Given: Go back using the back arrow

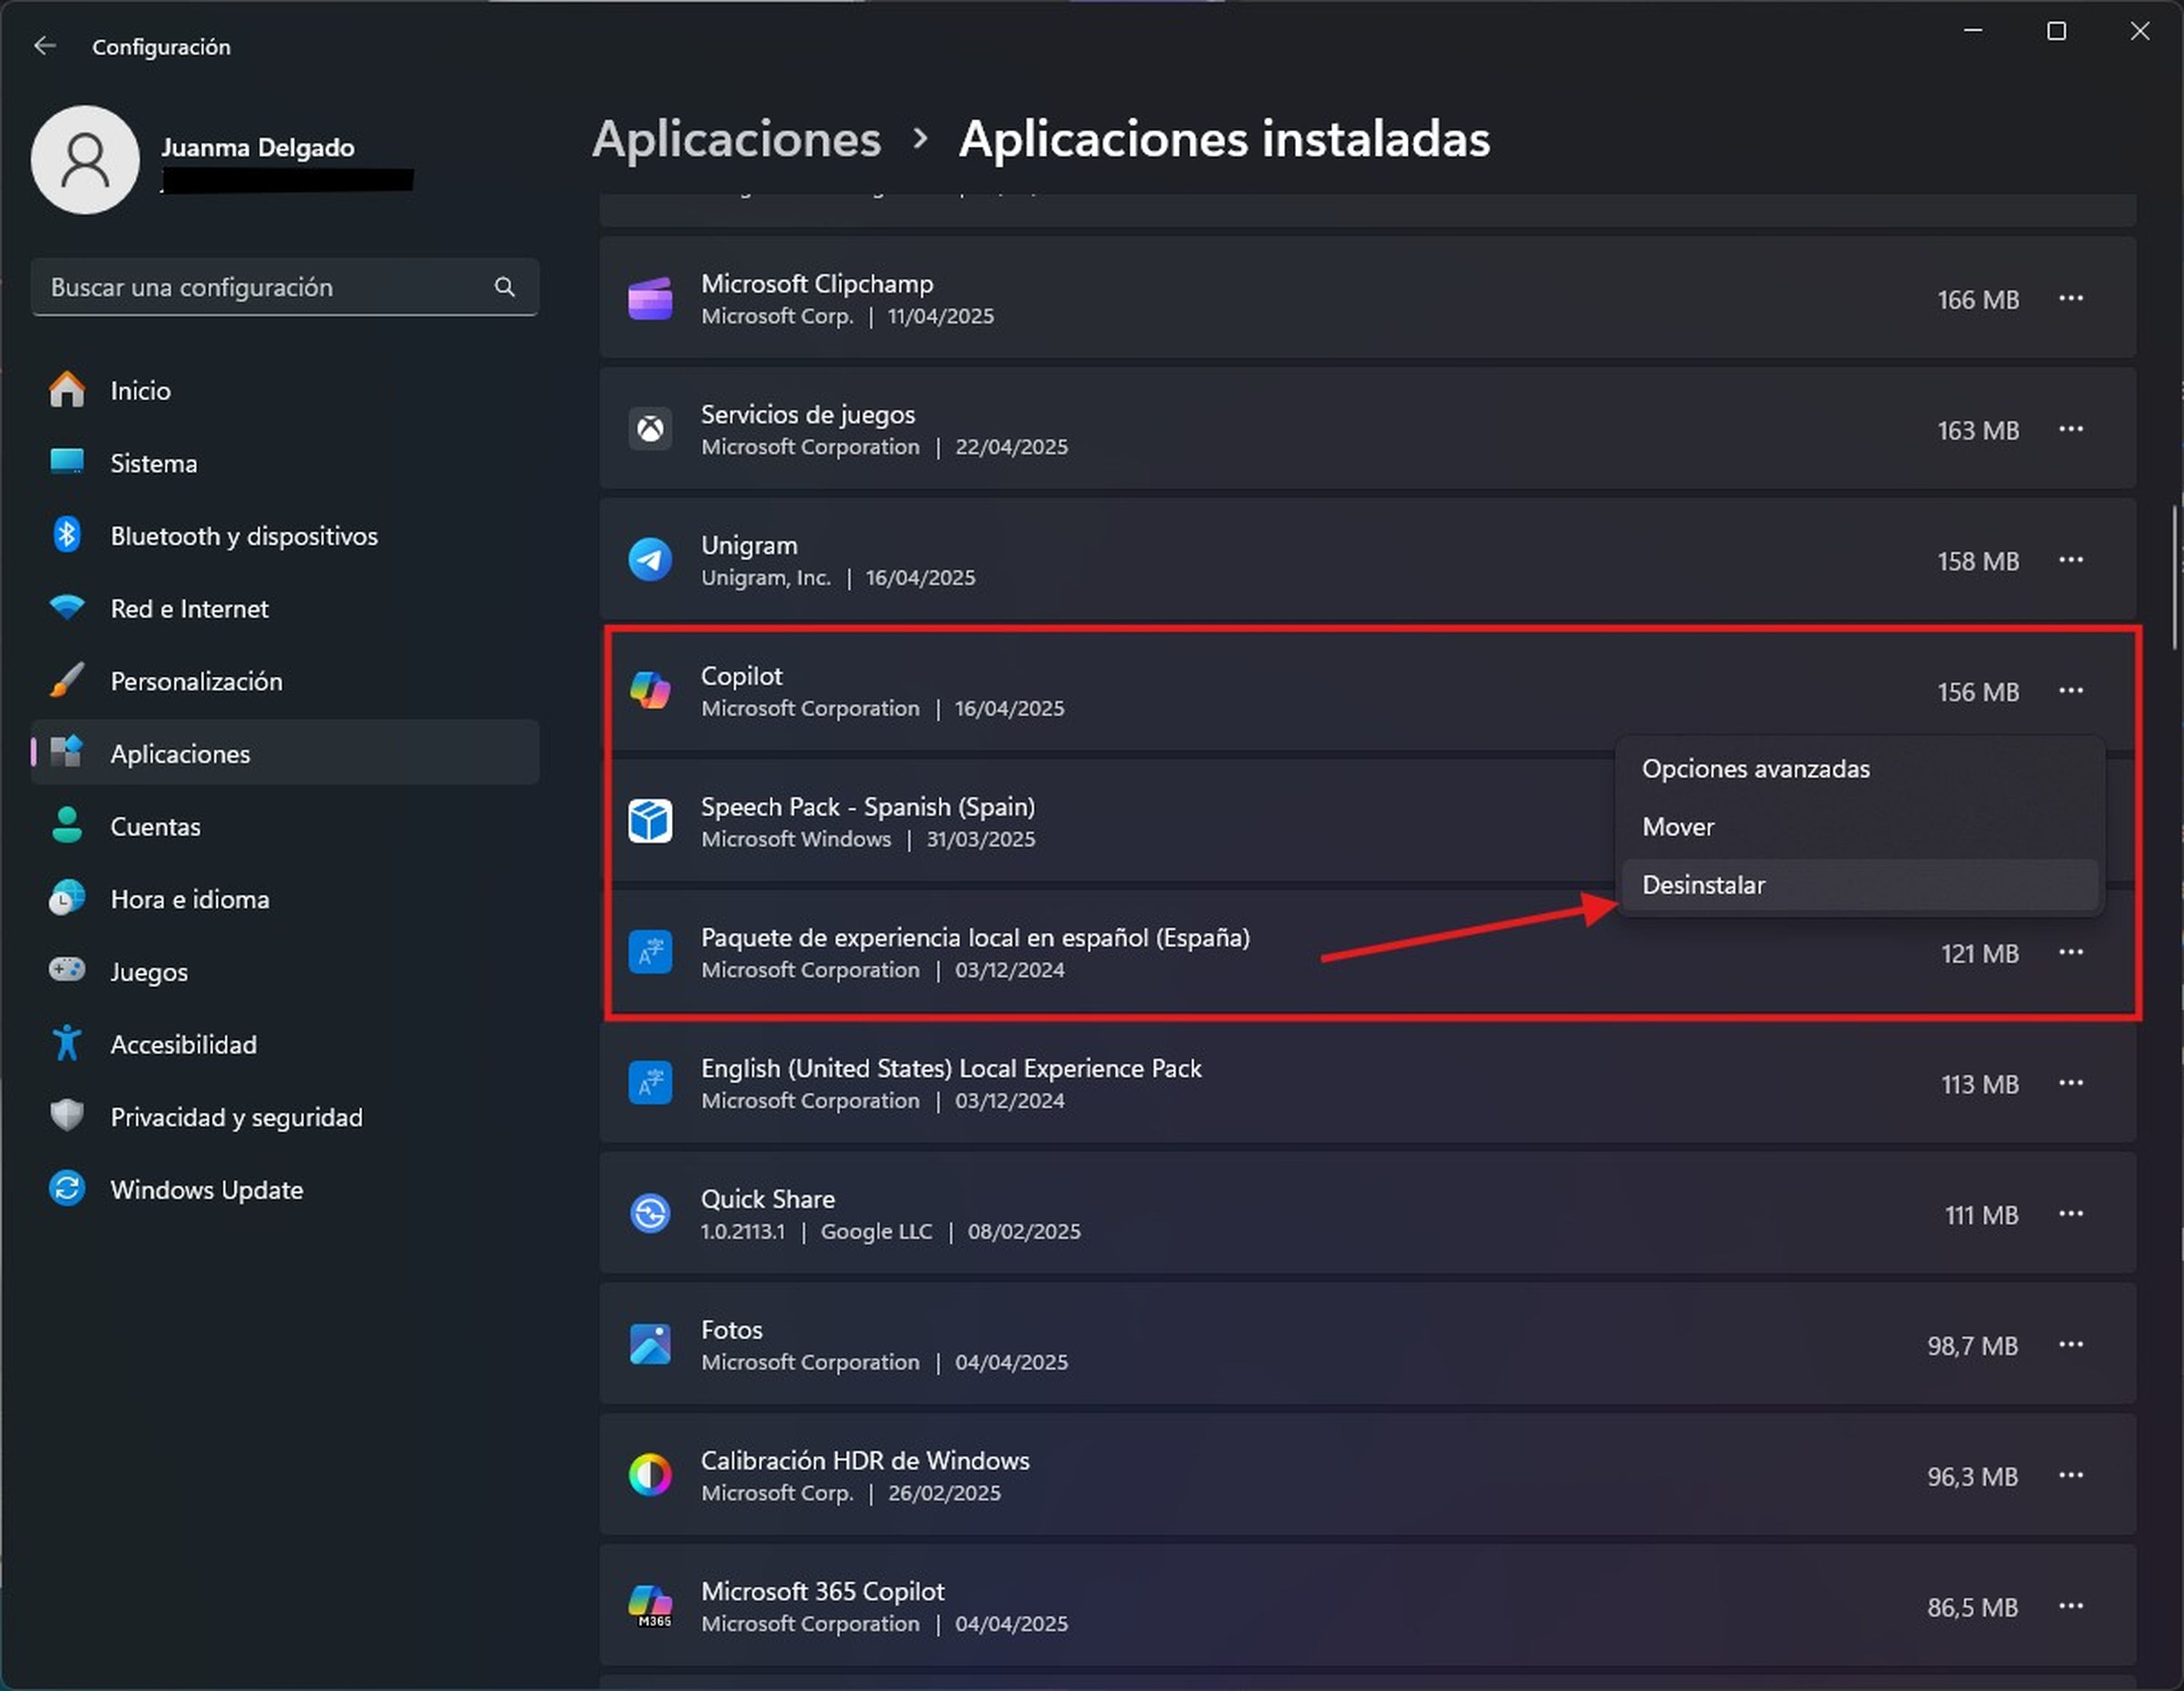Looking at the screenshot, I should pyautogui.click(x=45, y=46).
